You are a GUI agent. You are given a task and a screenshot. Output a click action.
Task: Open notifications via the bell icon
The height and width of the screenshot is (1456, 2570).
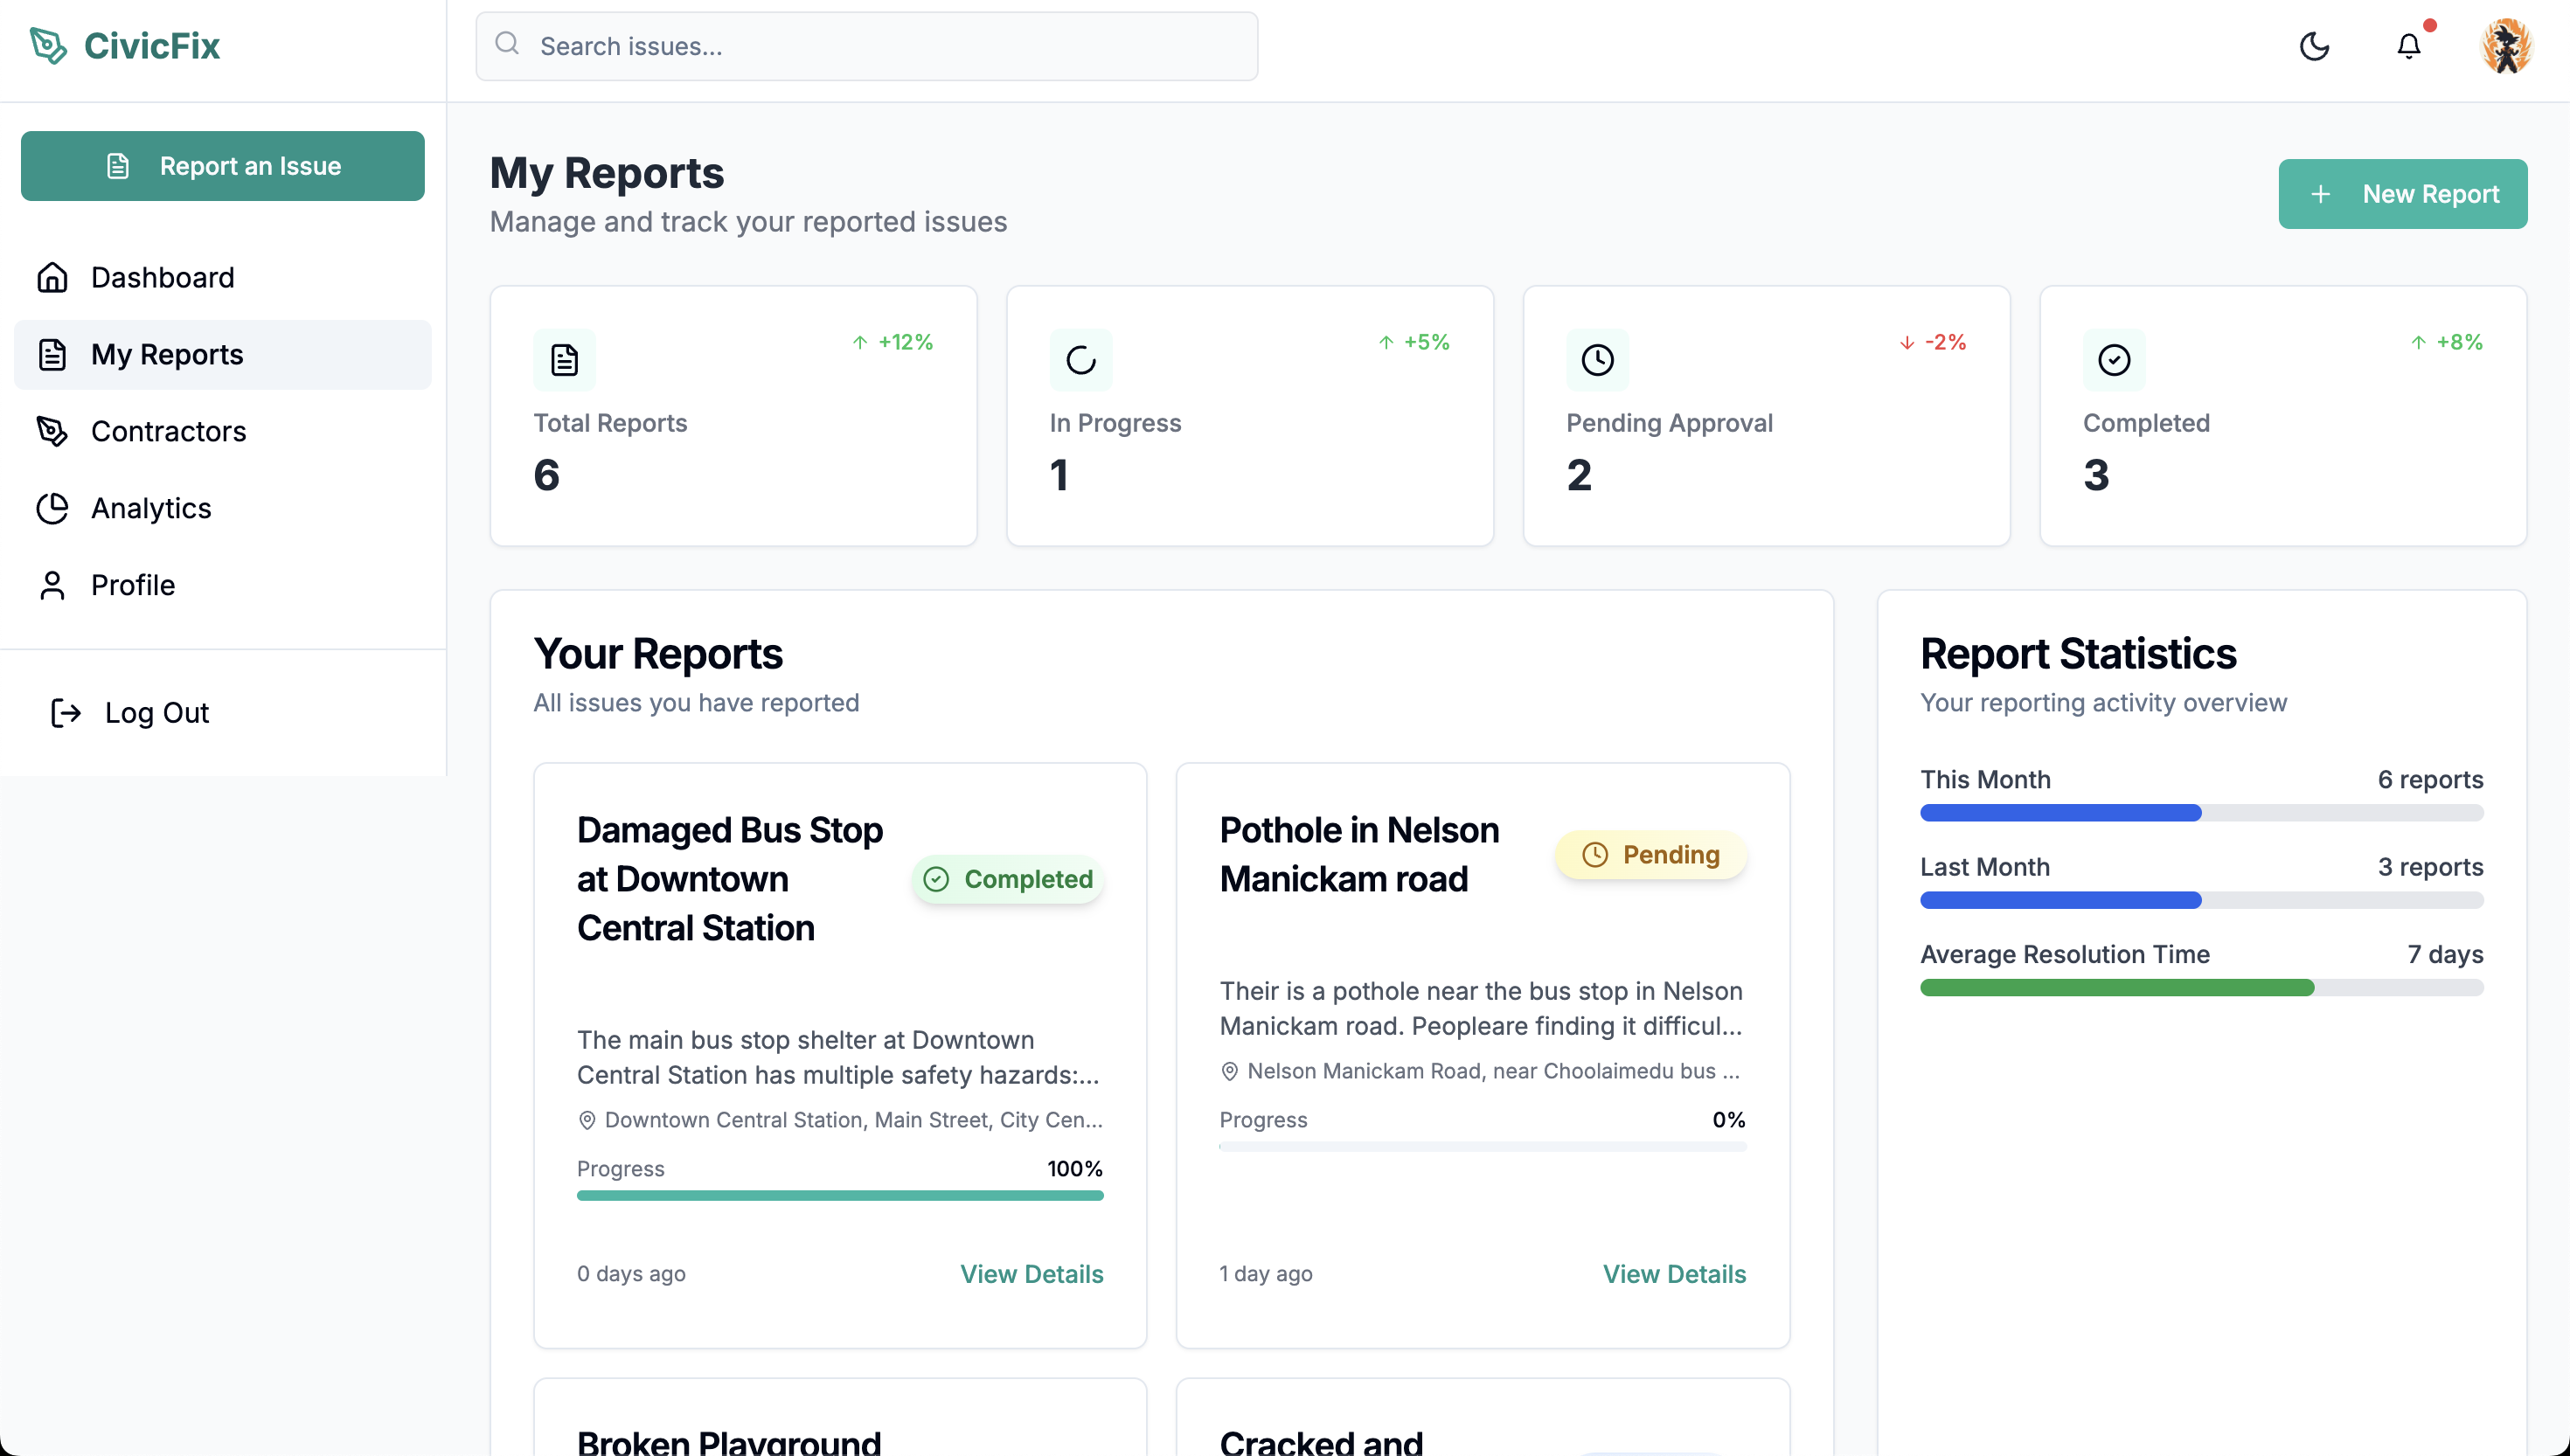[2408, 46]
